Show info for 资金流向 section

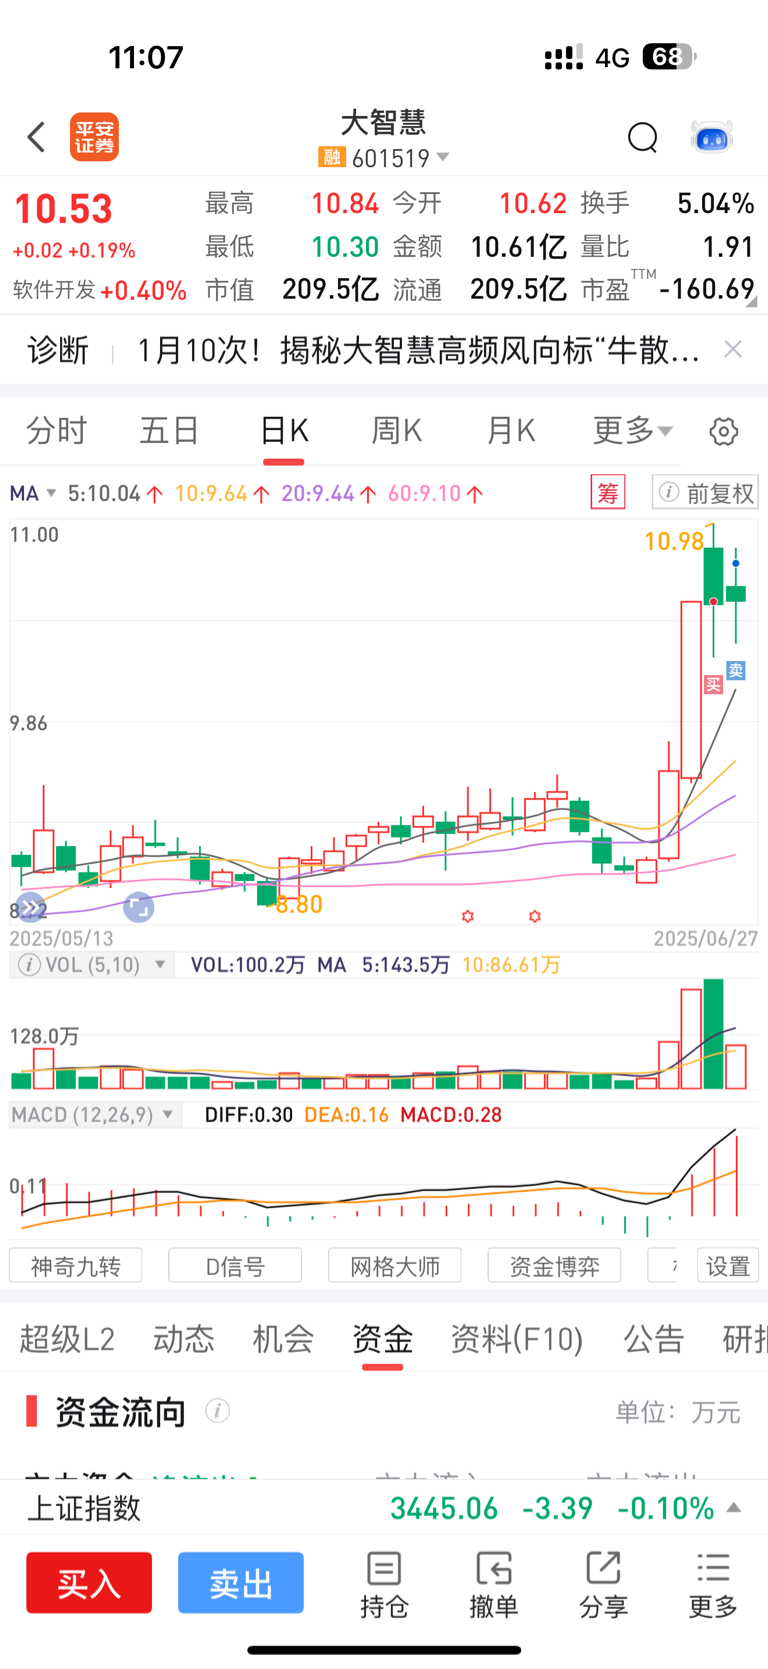click(217, 1411)
